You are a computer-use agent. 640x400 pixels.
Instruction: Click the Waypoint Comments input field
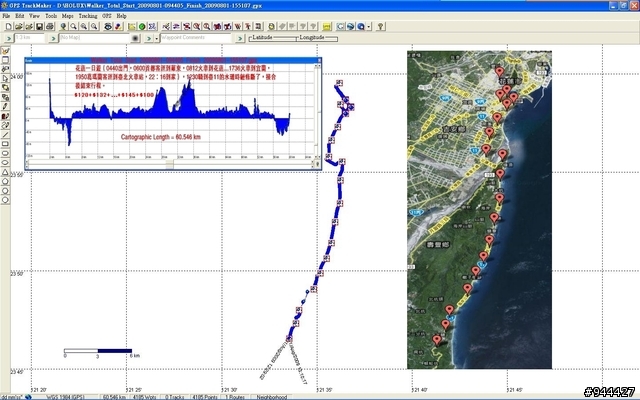coord(196,38)
